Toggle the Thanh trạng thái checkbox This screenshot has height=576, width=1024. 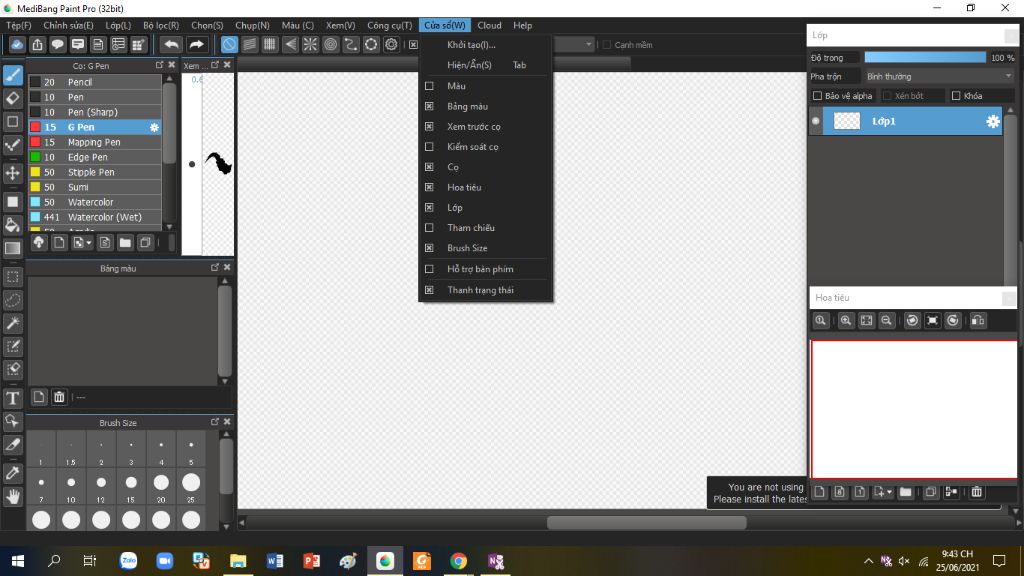tap(429, 290)
